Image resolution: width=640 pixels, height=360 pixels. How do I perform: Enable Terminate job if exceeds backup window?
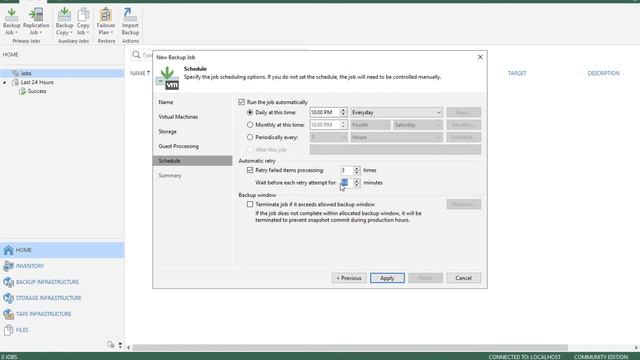coord(250,204)
